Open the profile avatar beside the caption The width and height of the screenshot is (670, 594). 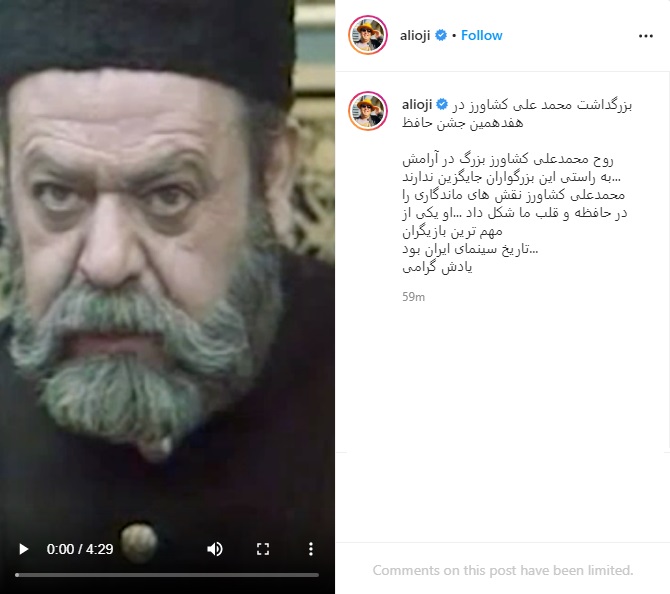click(368, 111)
